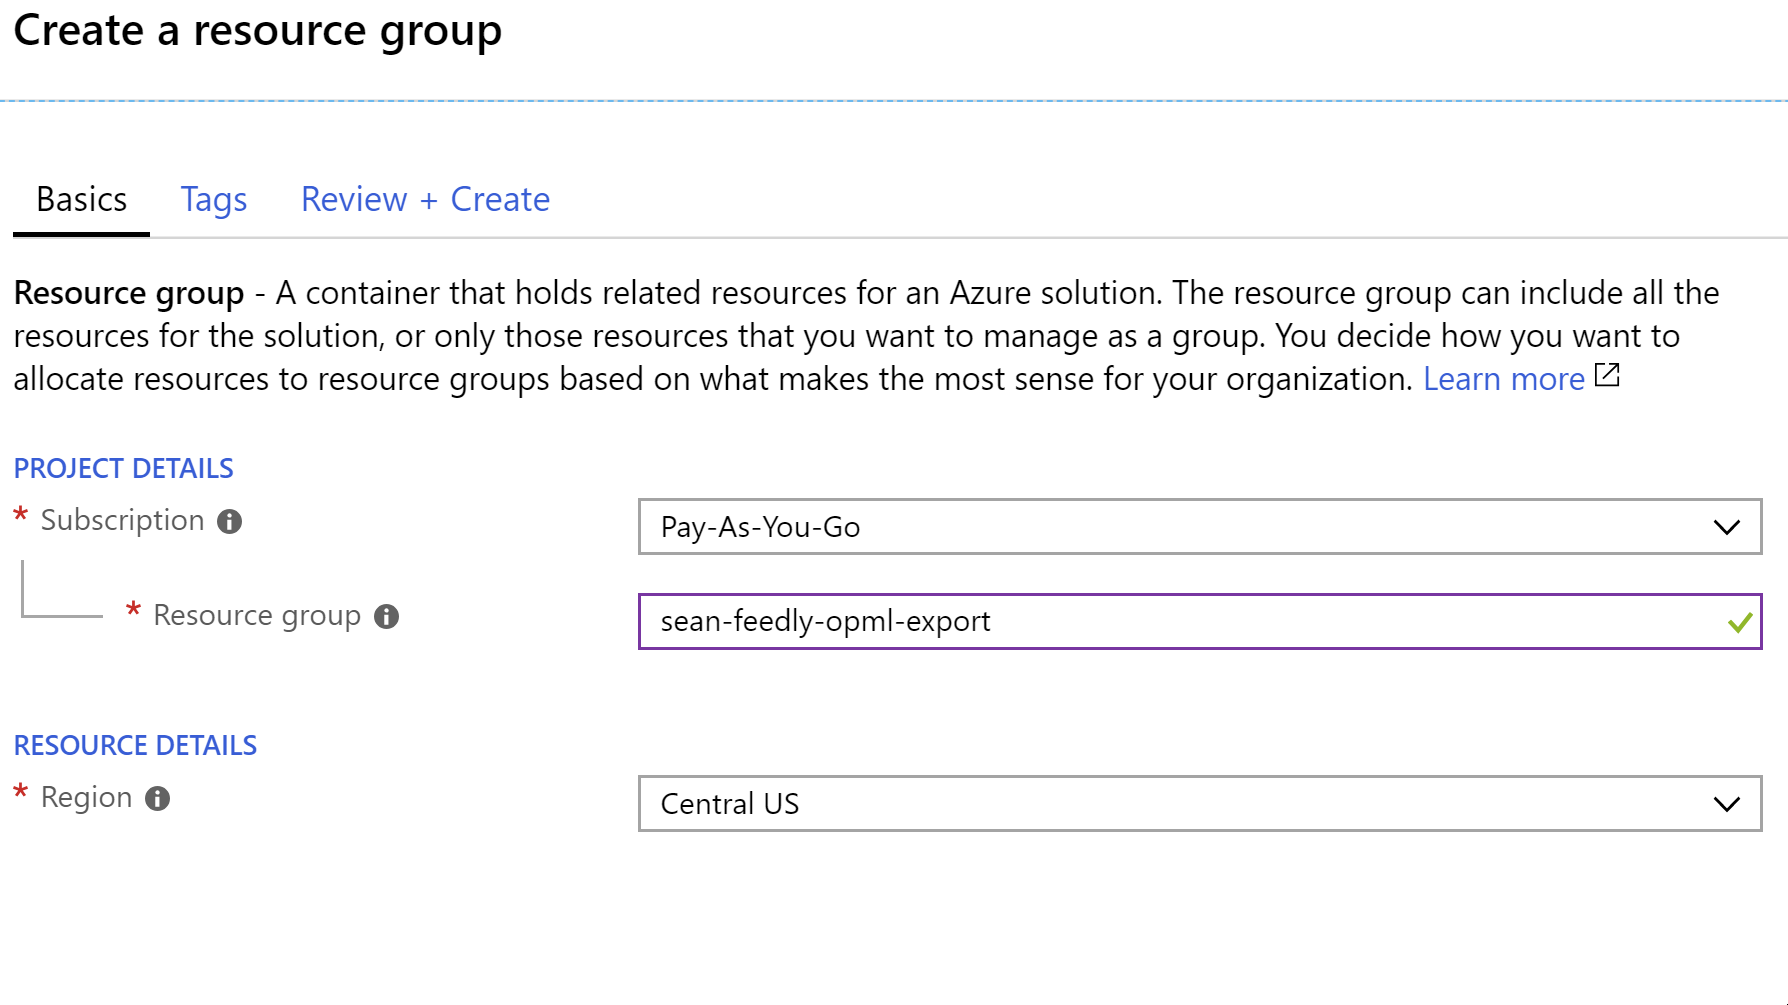Switch to the Tags tab
1788x1005 pixels.
(x=213, y=199)
